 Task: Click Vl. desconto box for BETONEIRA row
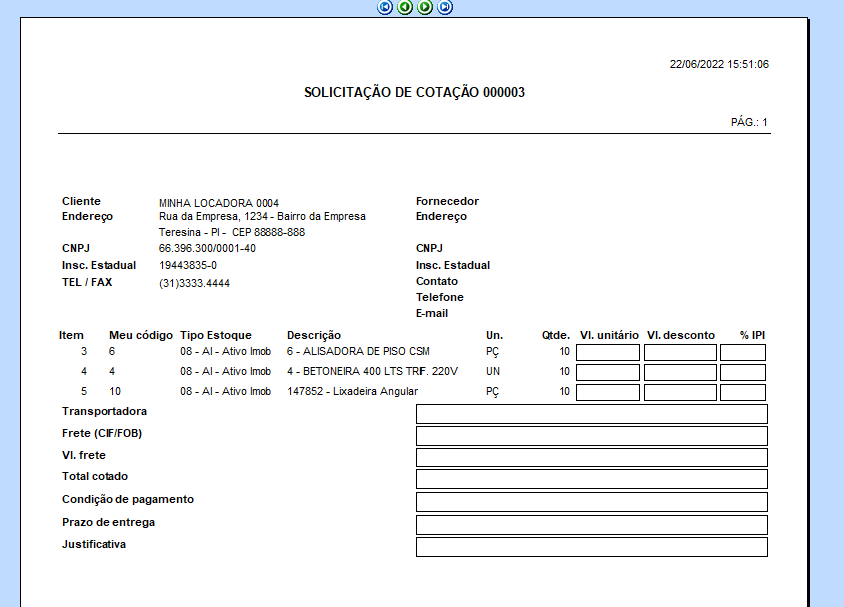tap(680, 372)
